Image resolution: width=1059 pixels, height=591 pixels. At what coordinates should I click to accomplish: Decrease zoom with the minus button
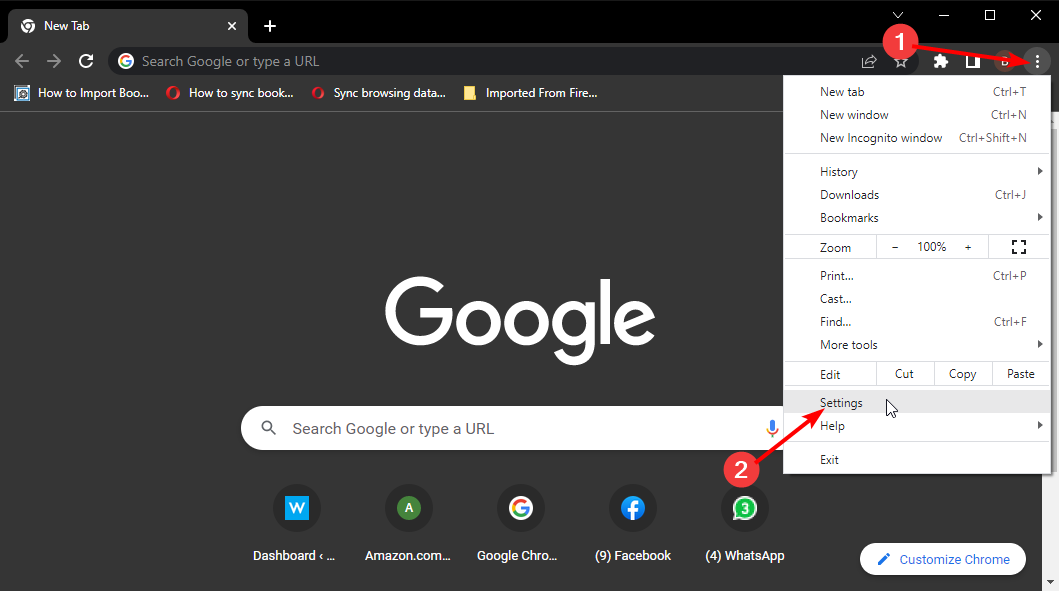coord(895,247)
